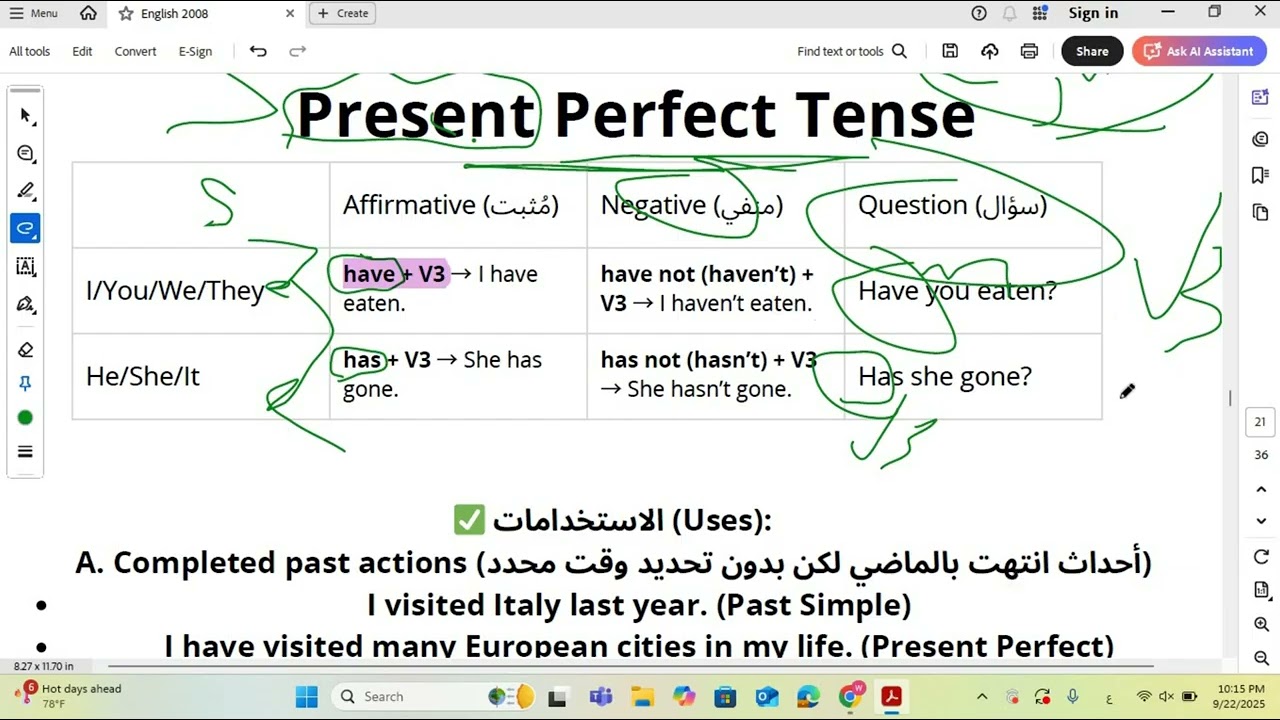Click the Share button

pyautogui.click(x=1092, y=51)
